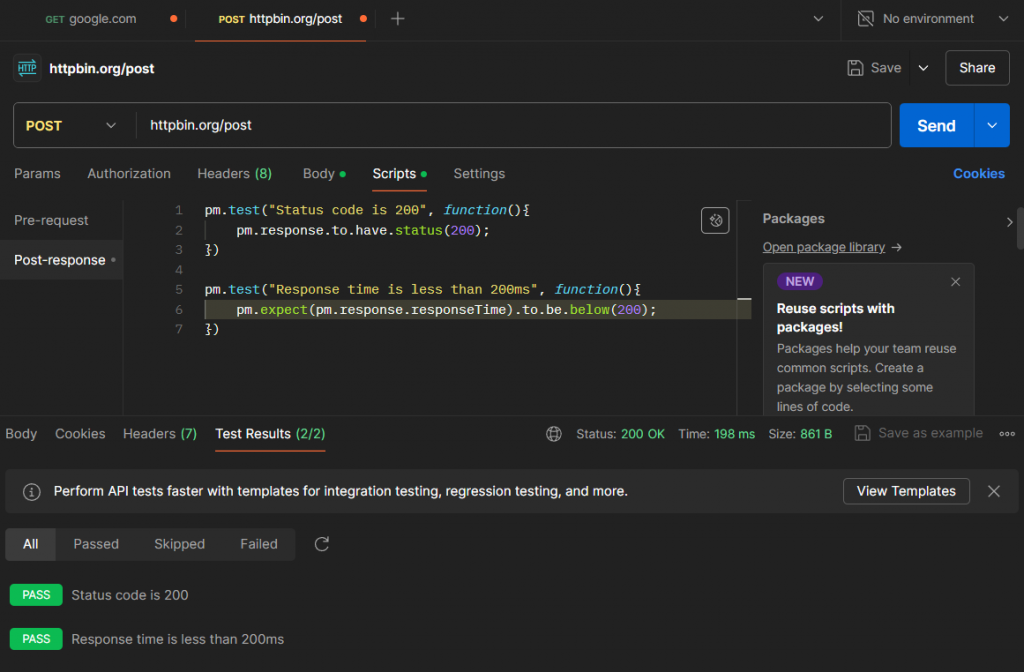
Task: Send the request
Action: point(936,125)
